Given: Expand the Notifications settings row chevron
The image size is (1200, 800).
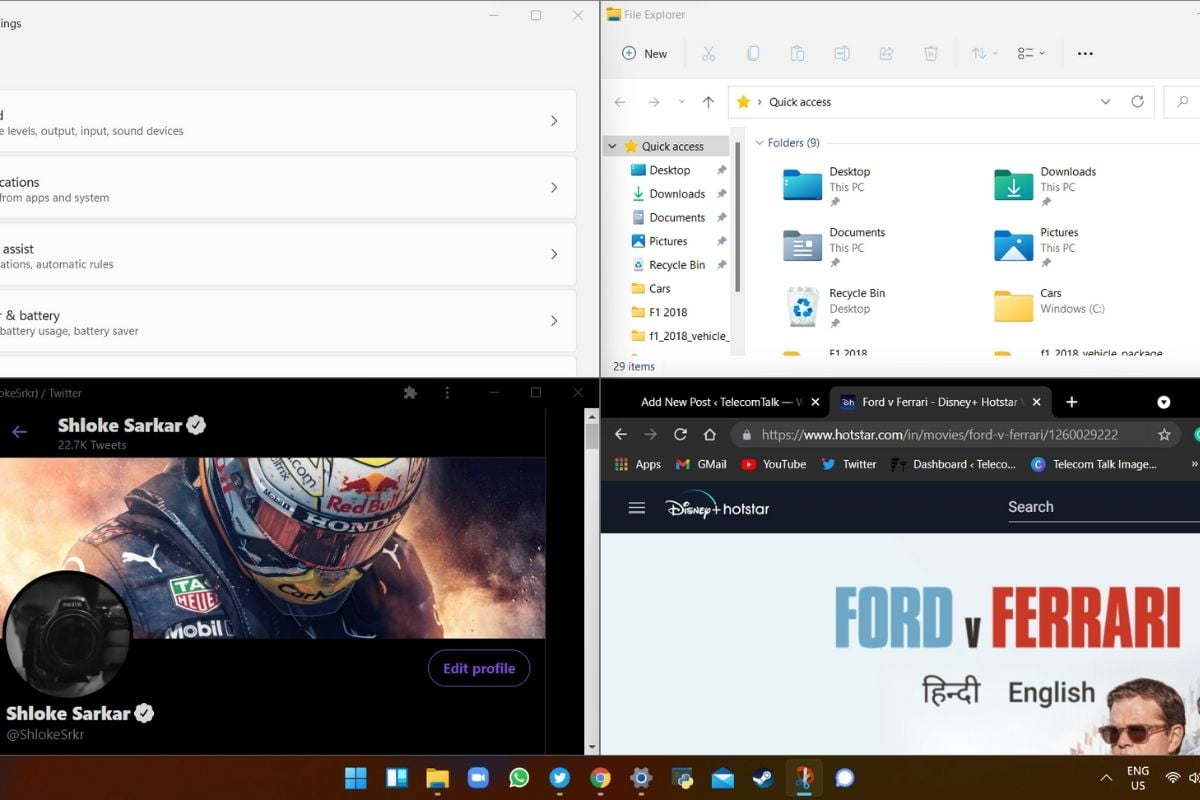Looking at the screenshot, I should click(554, 188).
